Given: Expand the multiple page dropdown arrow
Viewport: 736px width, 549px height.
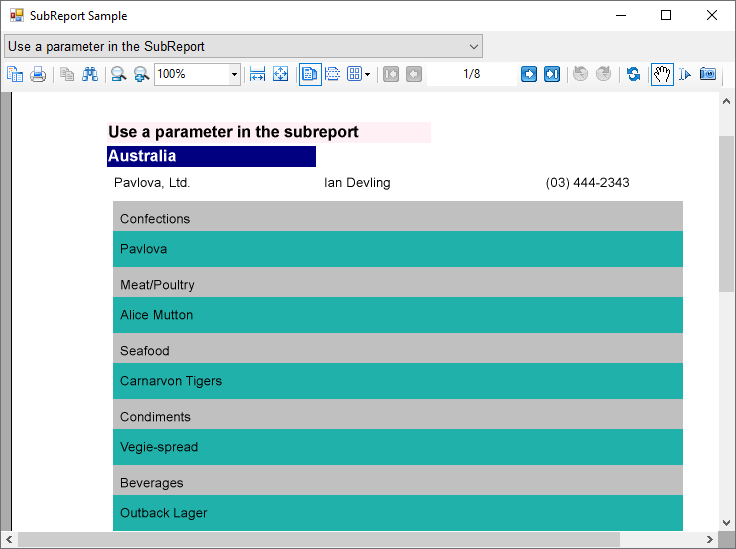Looking at the screenshot, I should pyautogui.click(x=368, y=74).
